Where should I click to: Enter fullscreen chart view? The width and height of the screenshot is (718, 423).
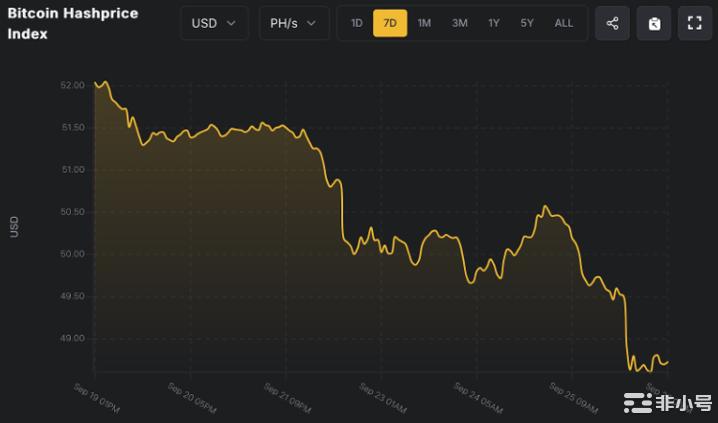(695, 23)
